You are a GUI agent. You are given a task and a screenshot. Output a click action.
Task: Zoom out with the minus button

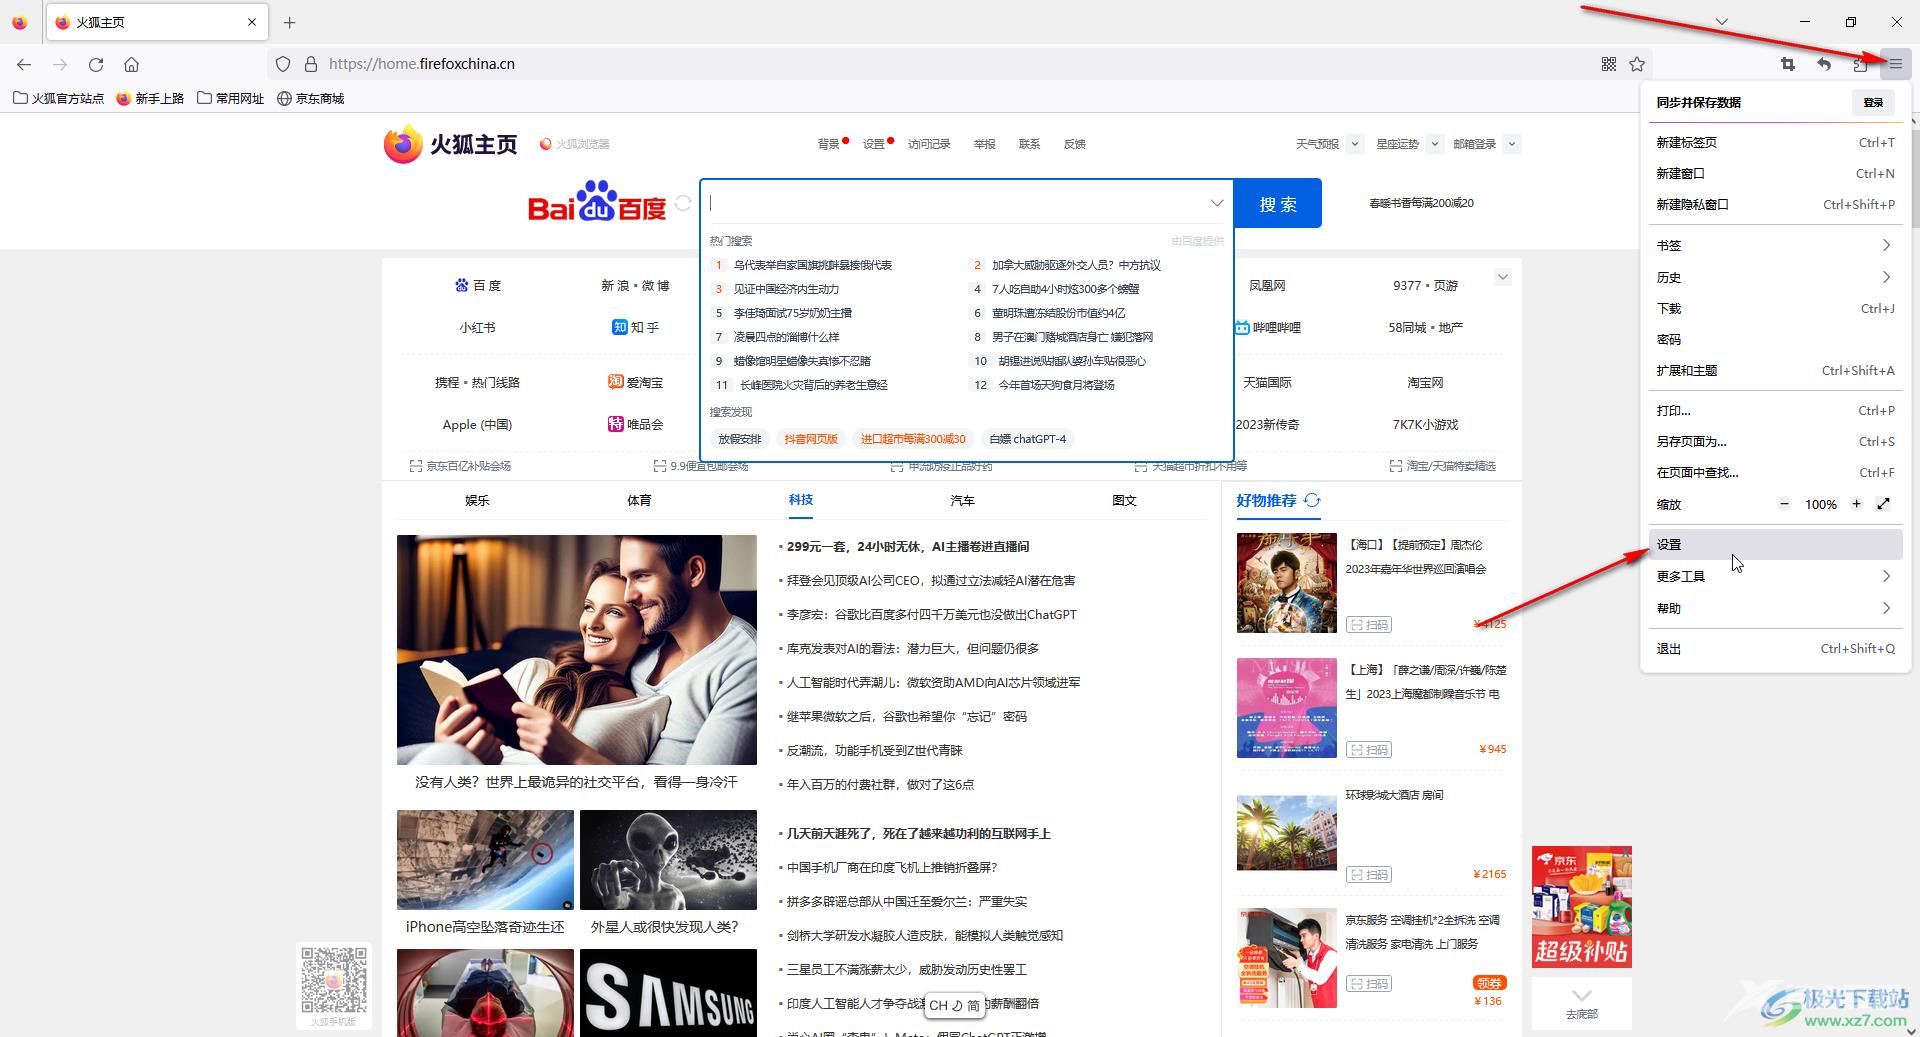1784,504
